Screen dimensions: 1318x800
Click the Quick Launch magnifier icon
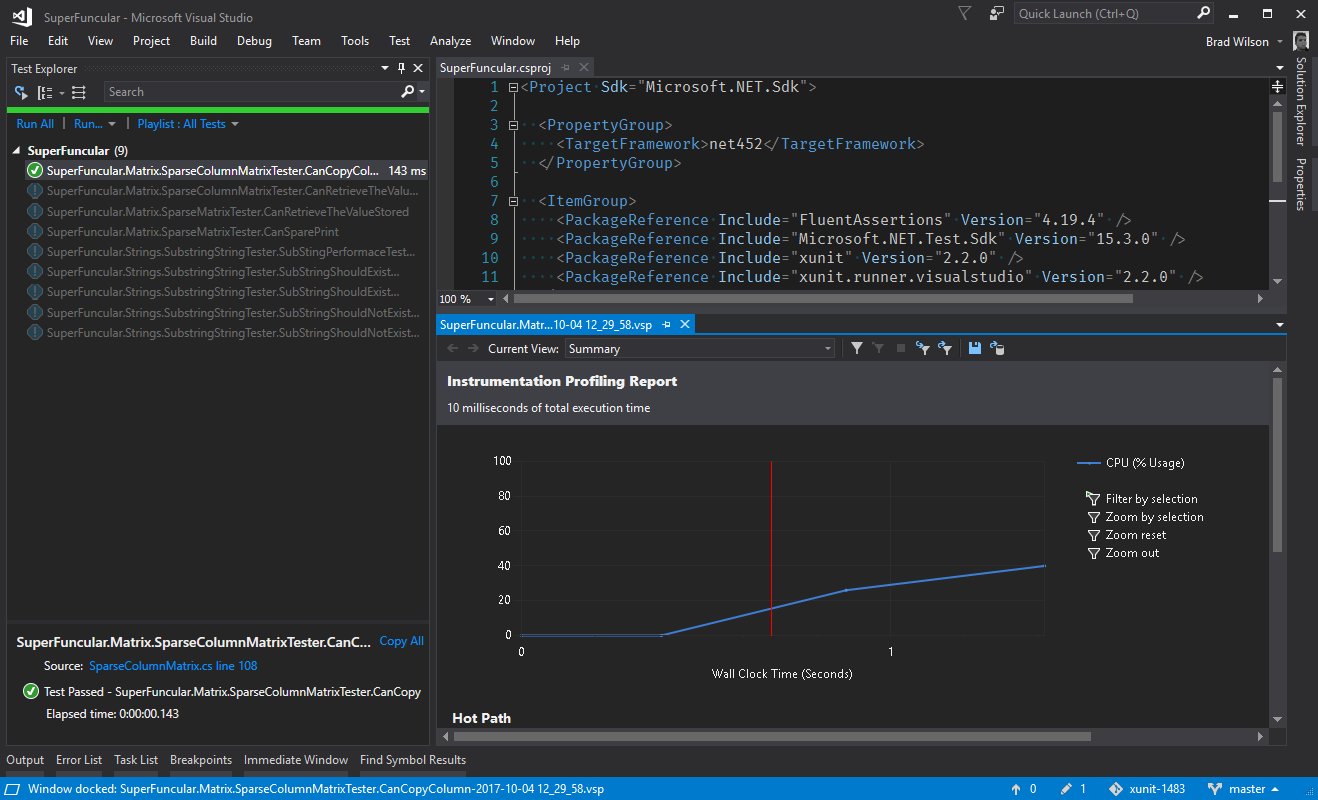[x=1204, y=13]
